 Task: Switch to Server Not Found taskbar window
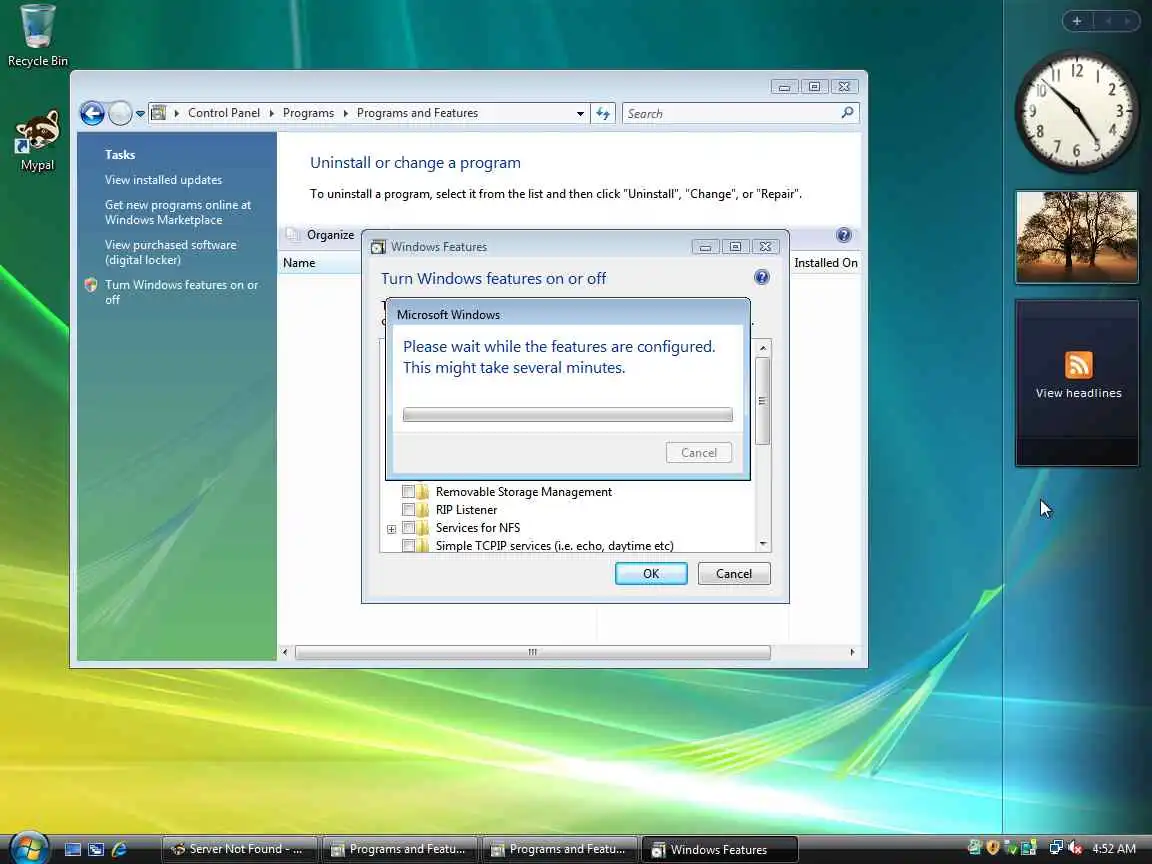[x=240, y=849]
